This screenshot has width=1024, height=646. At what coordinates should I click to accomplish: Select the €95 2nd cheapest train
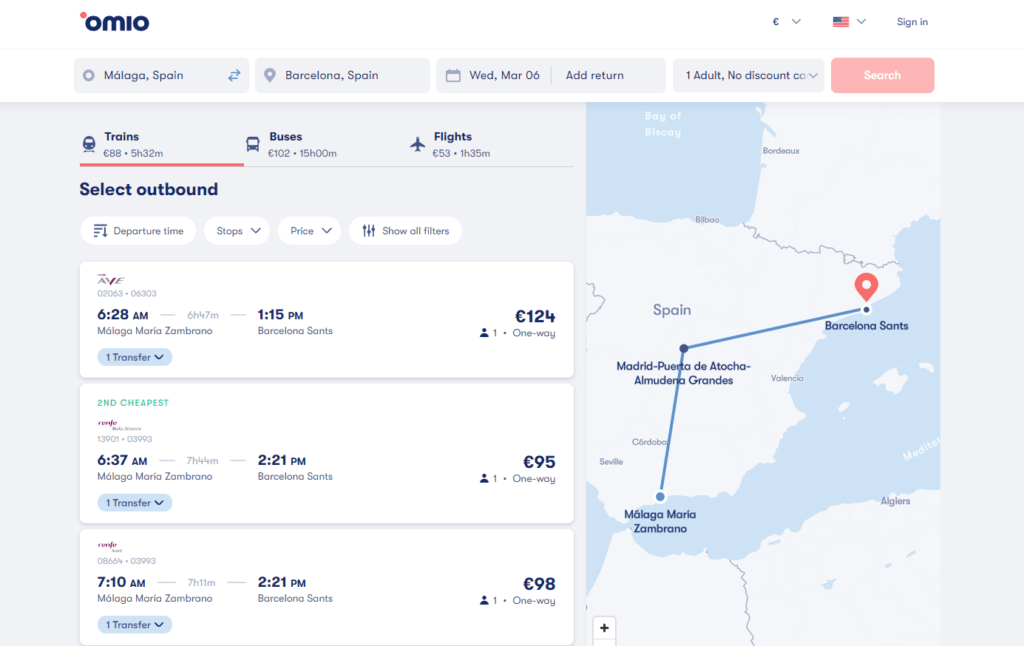pyautogui.click(x=327, y=453)
